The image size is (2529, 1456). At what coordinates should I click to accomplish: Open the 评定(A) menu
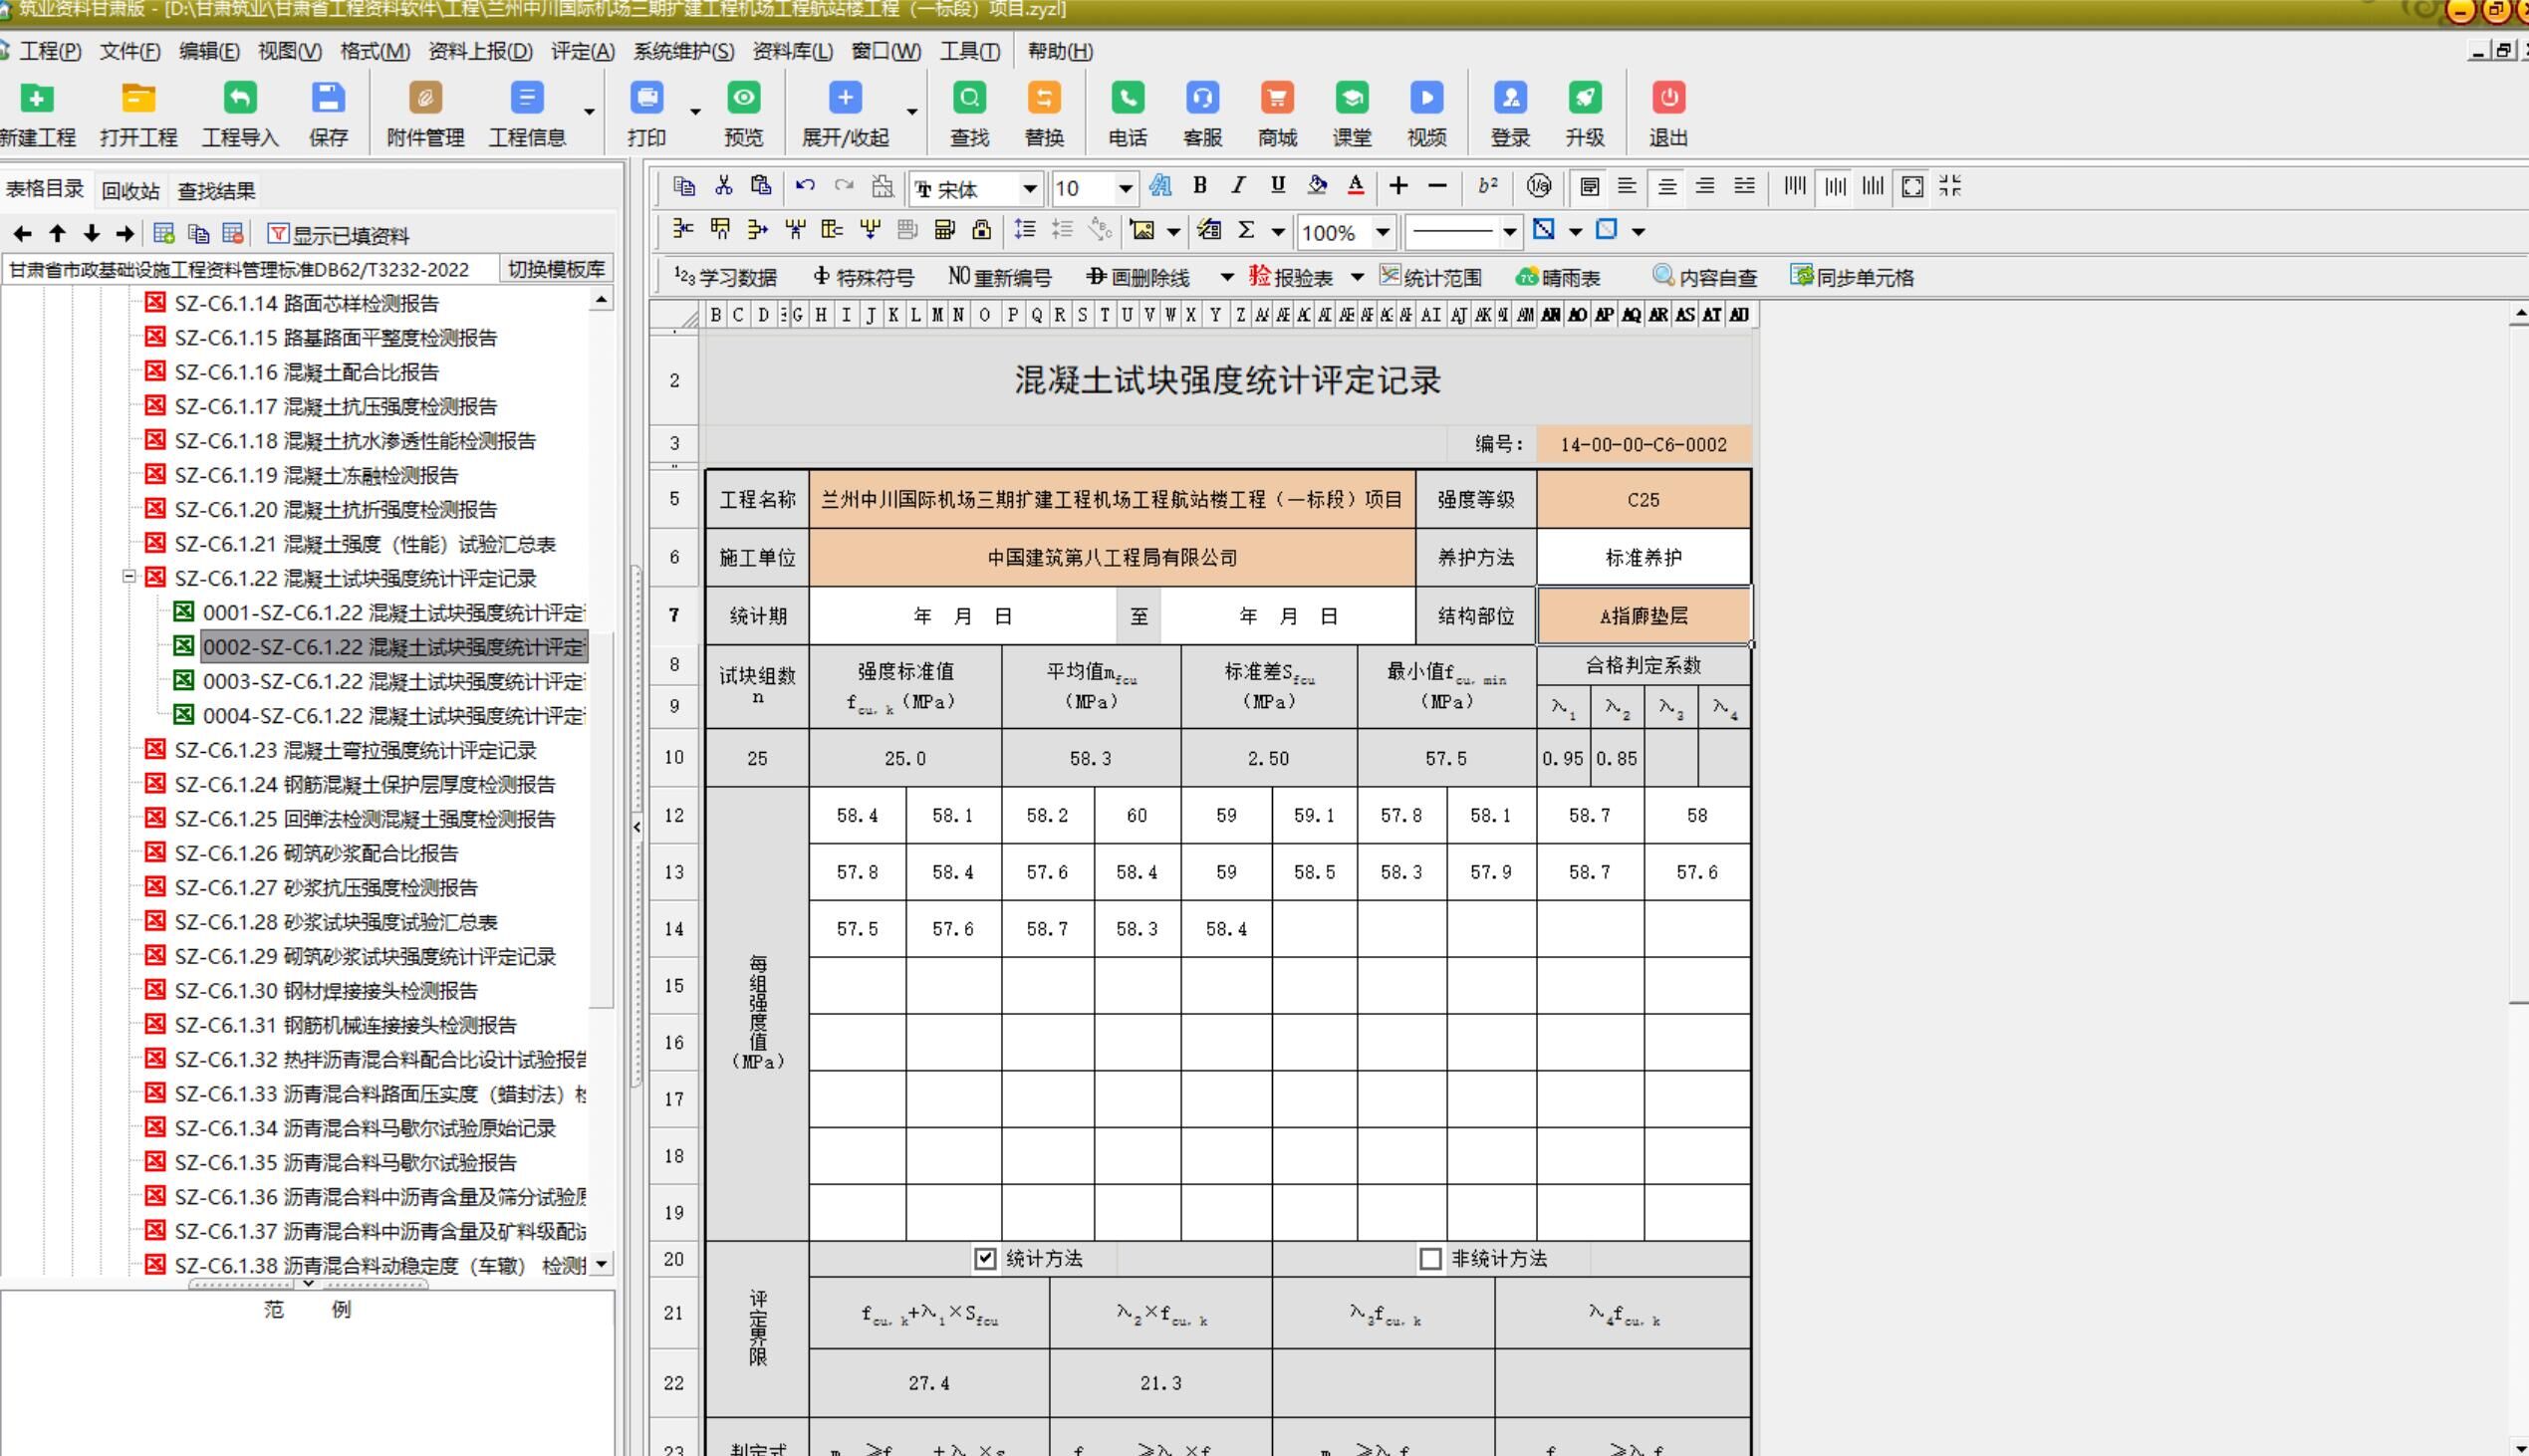coord(583,51)
